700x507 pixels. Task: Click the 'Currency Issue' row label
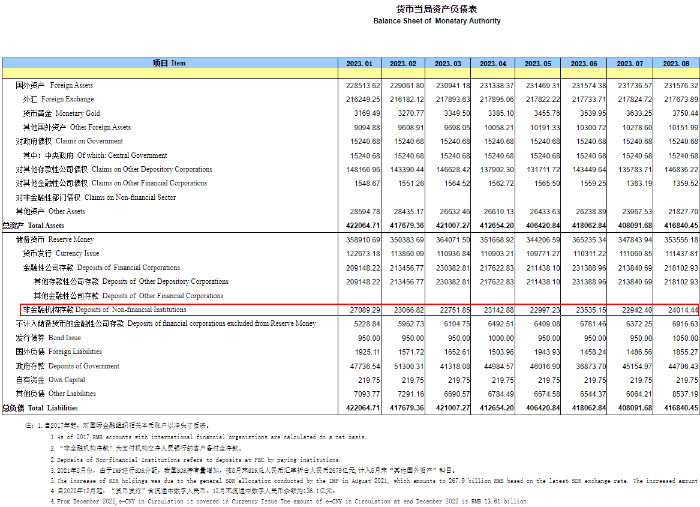(x=77, y=254)
